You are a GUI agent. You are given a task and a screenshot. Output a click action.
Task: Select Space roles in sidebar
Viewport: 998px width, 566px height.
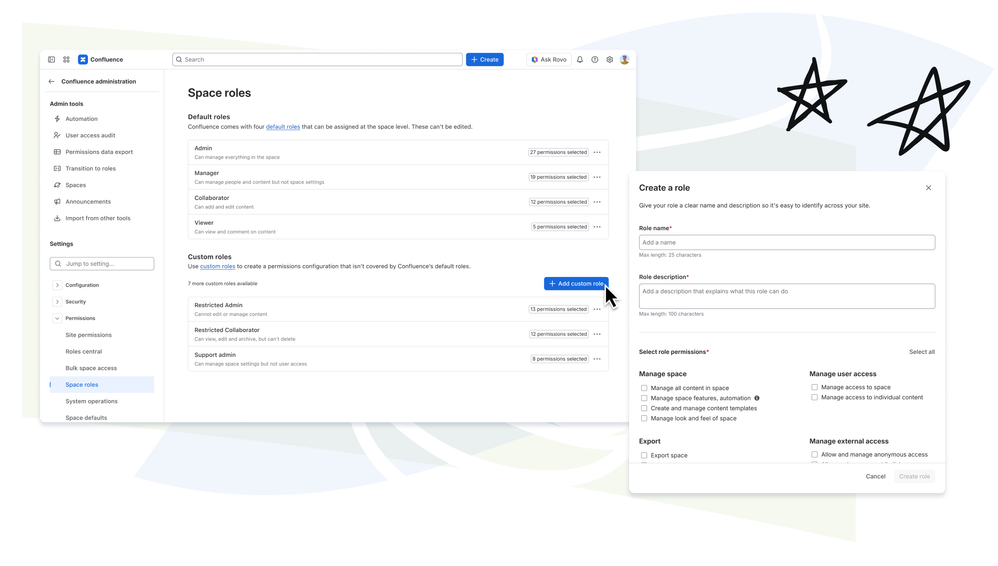(x=102, y=385)
